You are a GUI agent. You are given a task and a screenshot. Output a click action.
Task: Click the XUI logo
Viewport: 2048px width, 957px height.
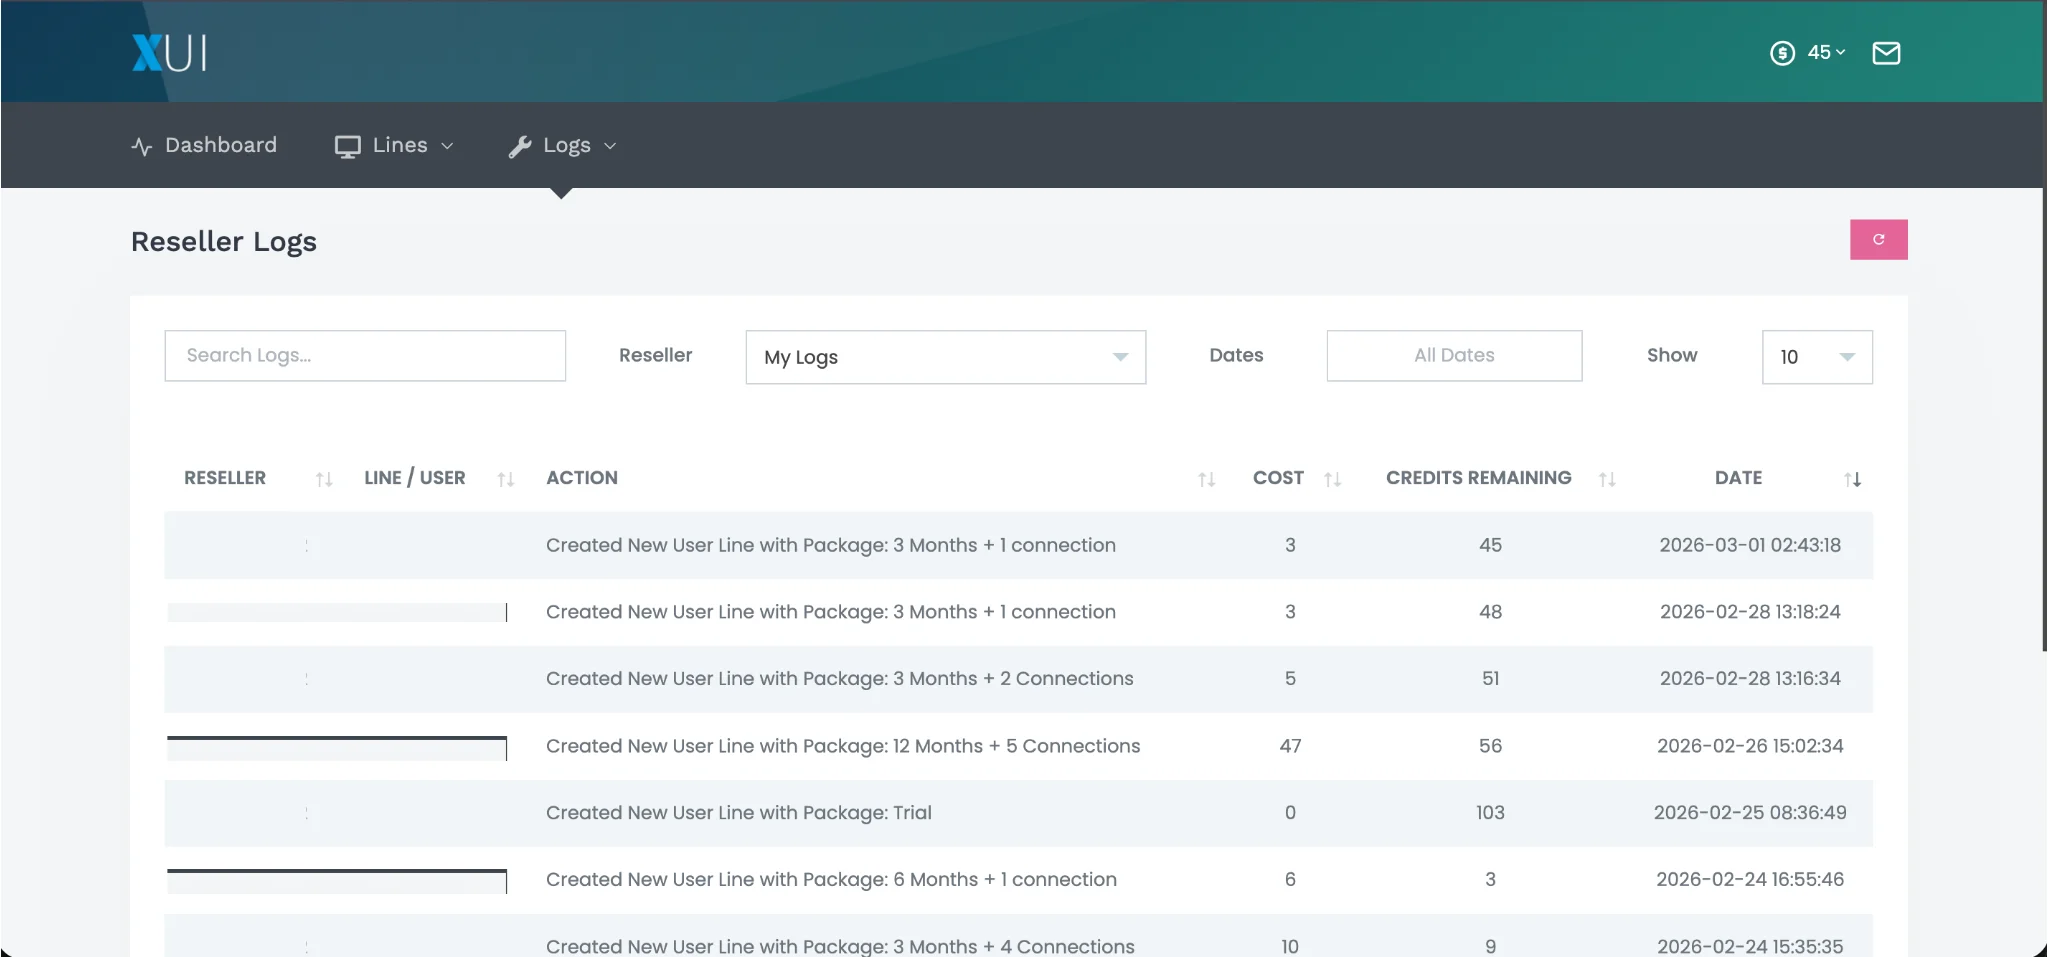tap(169, 53)
